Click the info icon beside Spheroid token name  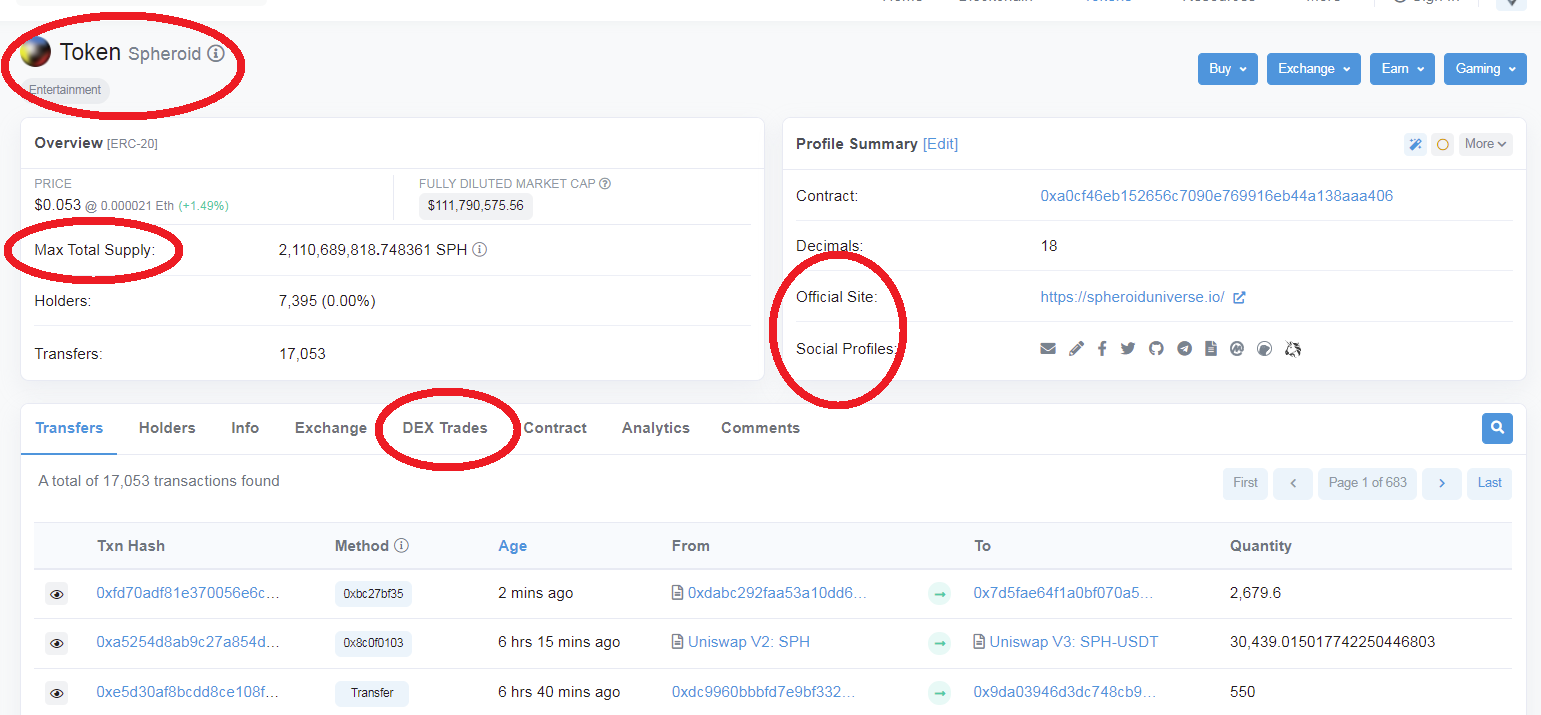coord(216,53)
